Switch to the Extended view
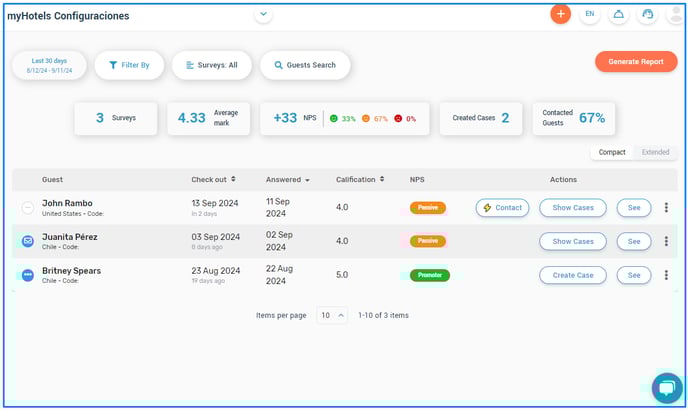 point(656,152)
